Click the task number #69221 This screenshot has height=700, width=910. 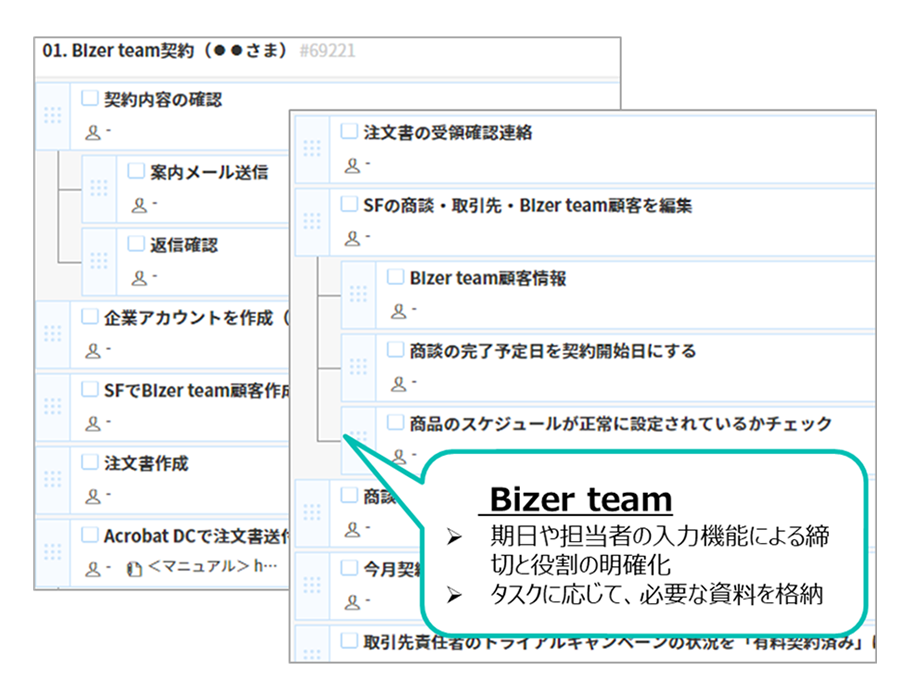tap(327, 51)
